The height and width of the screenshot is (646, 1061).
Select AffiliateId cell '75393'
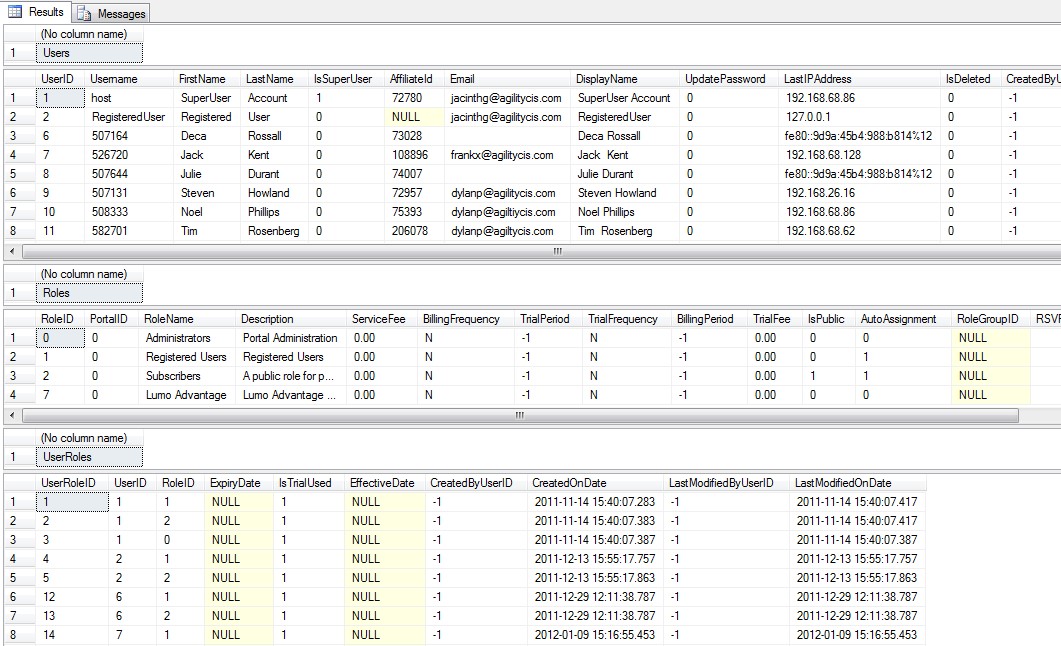[x=415, y=212]
